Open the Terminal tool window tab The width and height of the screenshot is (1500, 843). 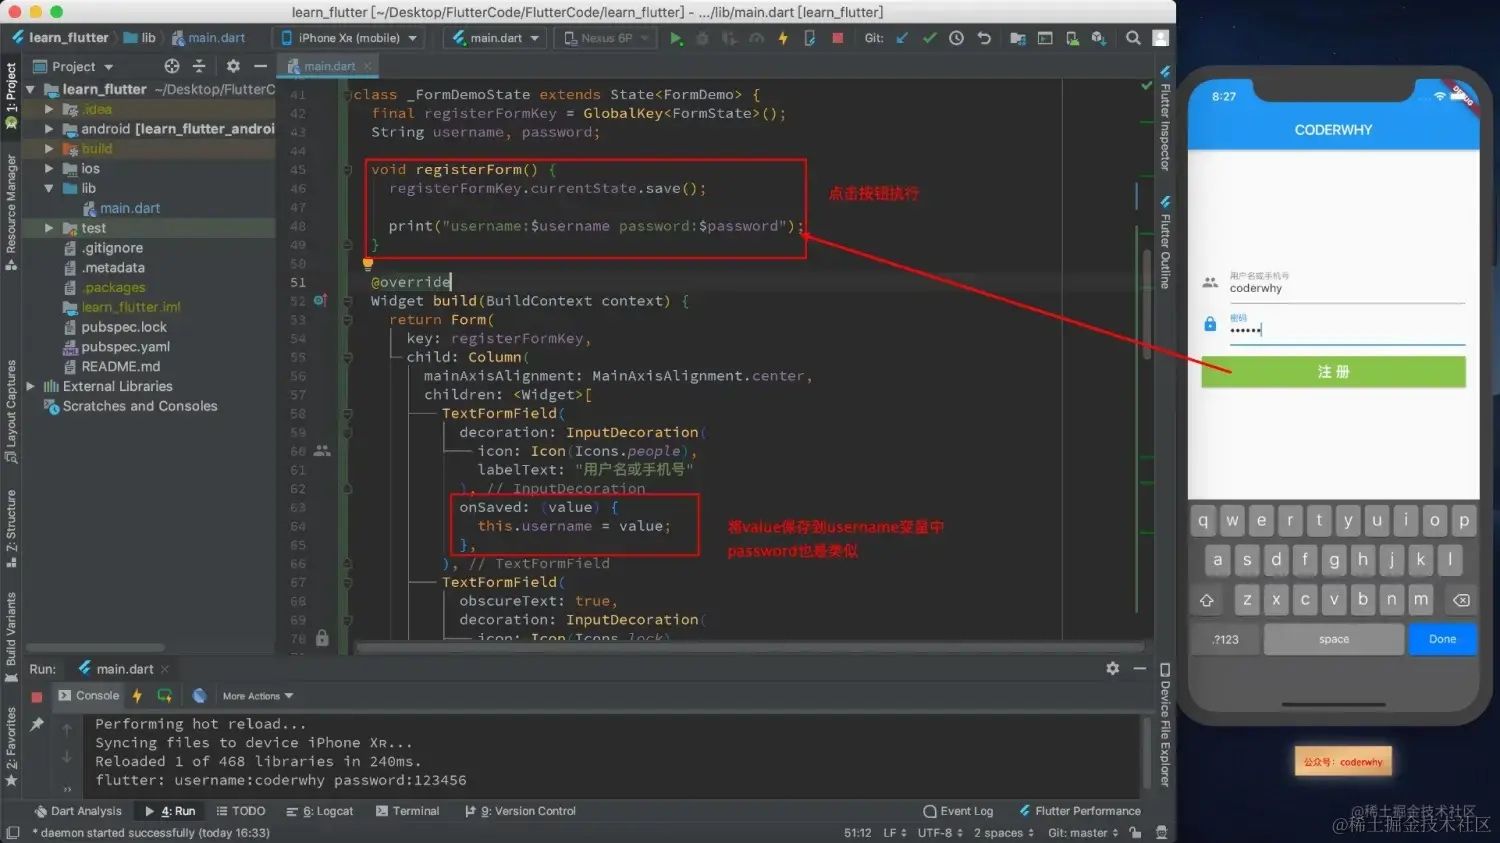coord(408,811)
